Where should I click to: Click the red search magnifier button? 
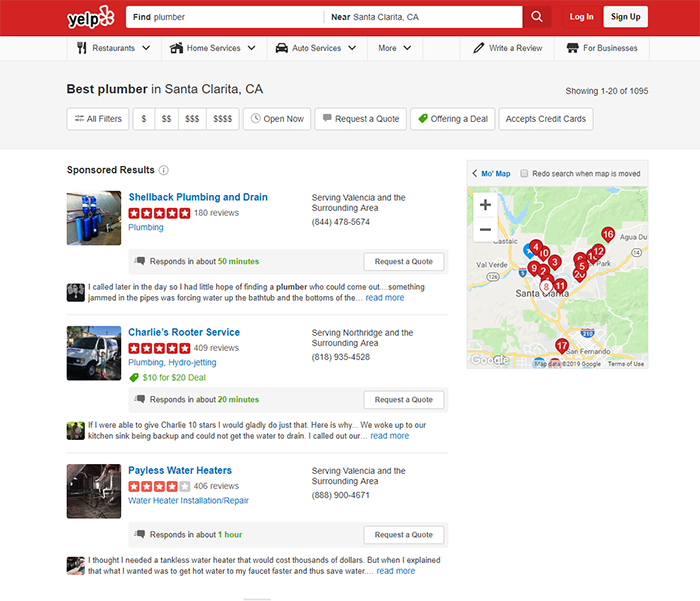pos(537,17)
